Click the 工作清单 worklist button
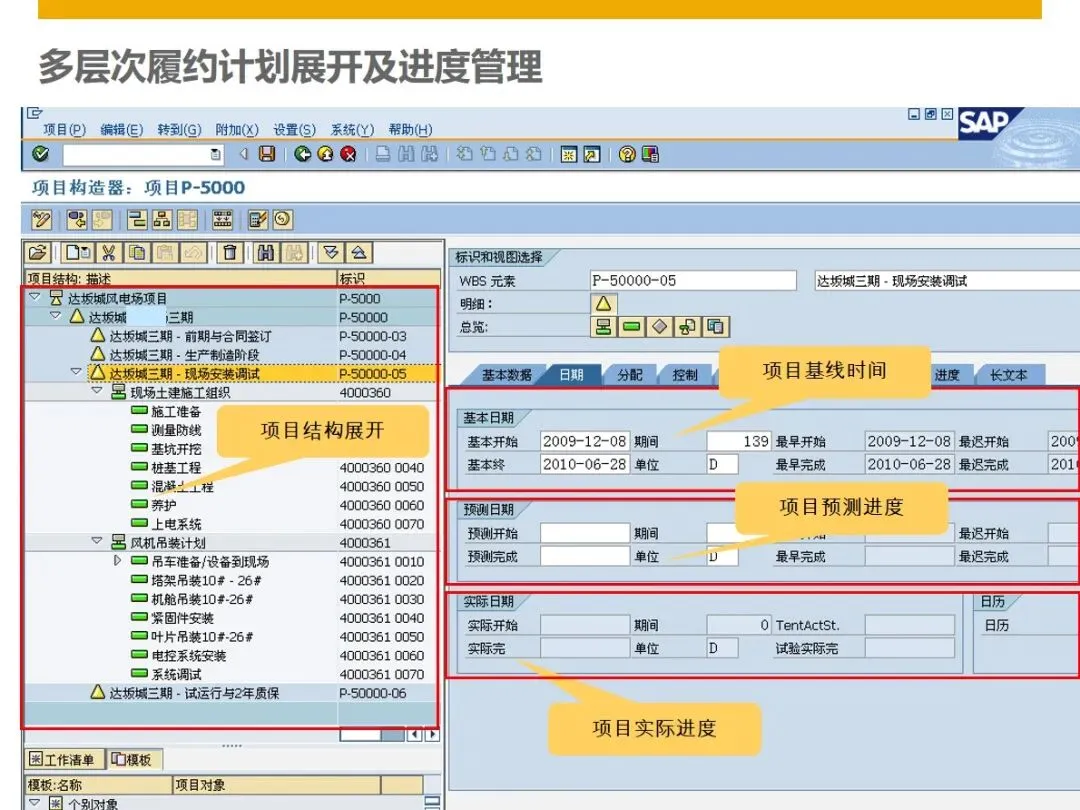 63,760
